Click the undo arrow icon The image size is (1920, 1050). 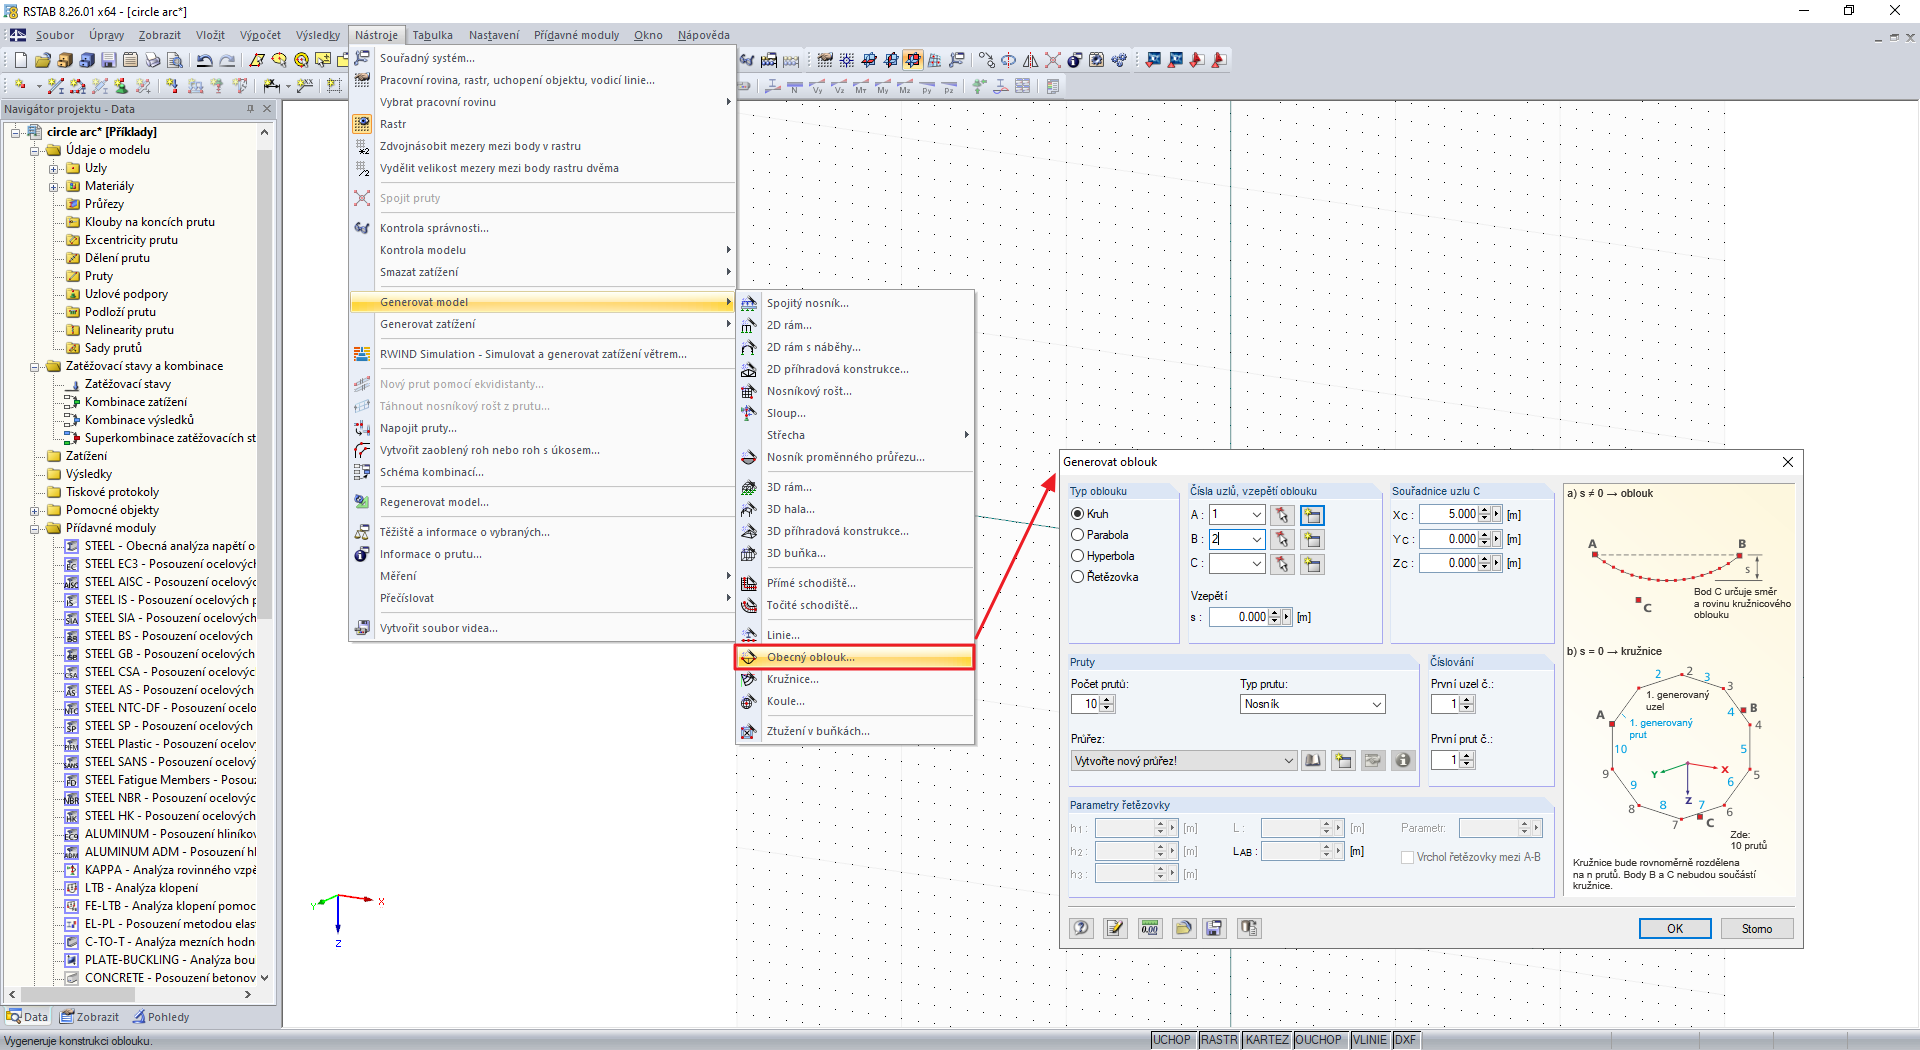(x=205, y=60)
